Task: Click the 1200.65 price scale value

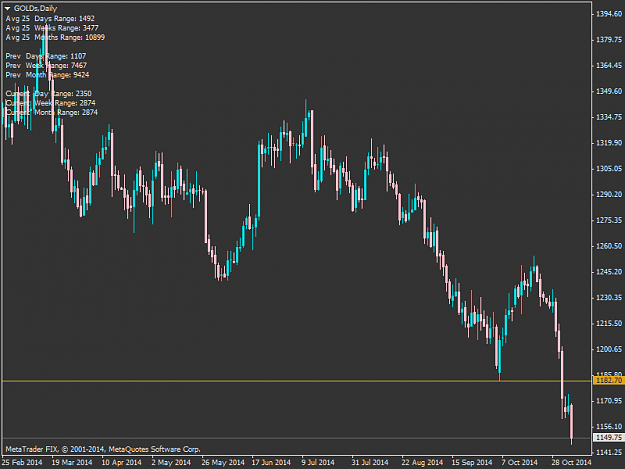Action: 609,349
